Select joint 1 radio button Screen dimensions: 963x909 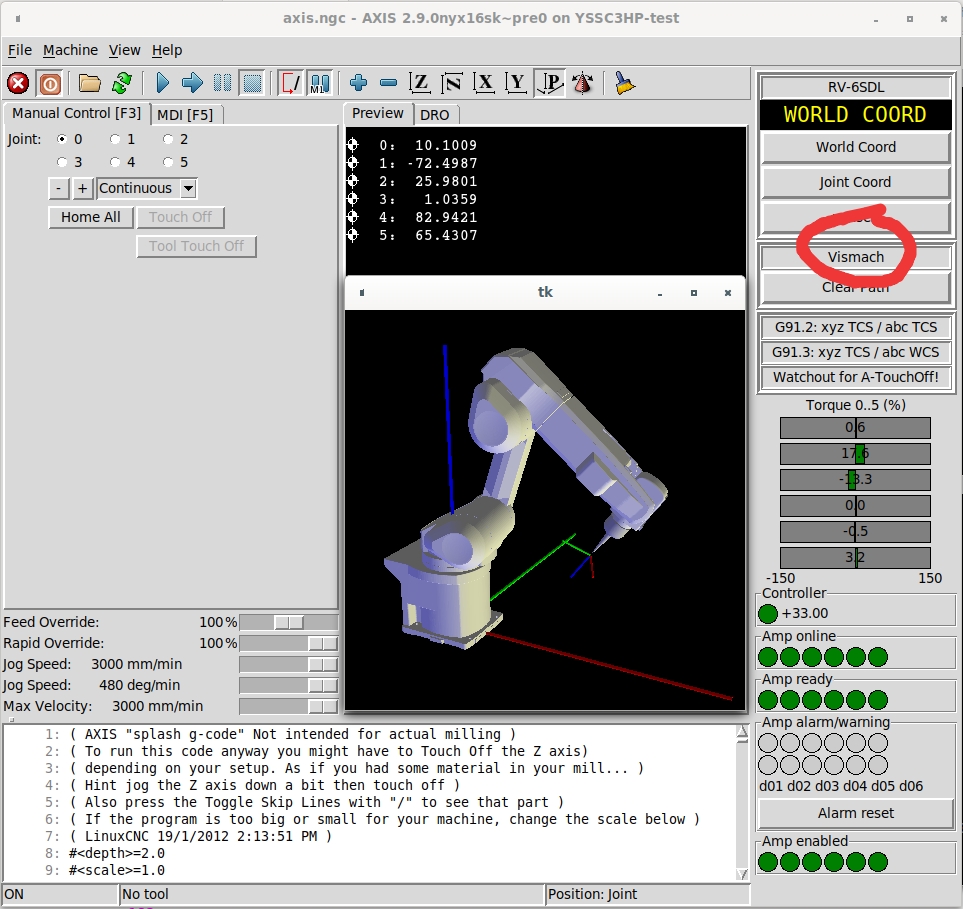(x=116, y=139)
